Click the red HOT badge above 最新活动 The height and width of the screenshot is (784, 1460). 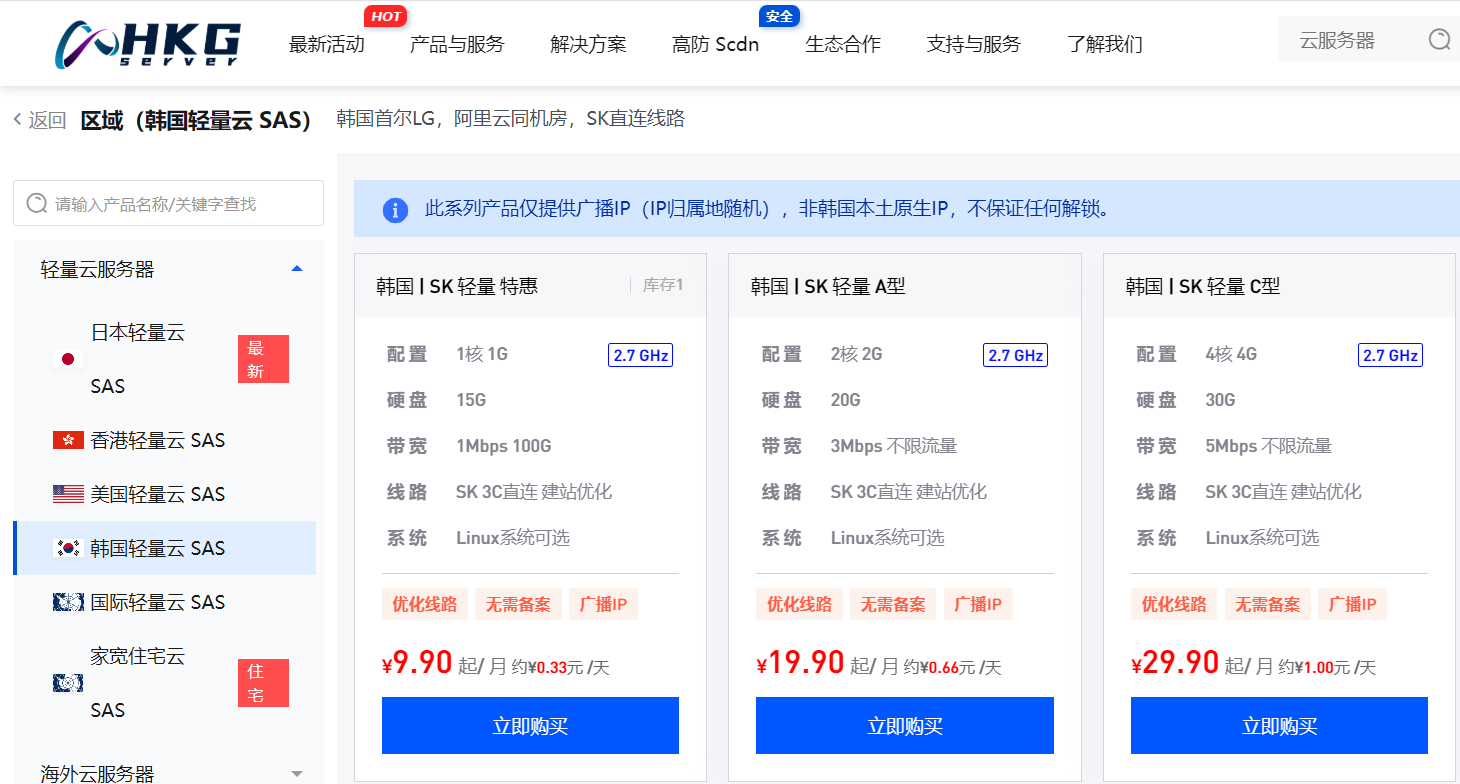pyautogui.click(x=385, y=16)
